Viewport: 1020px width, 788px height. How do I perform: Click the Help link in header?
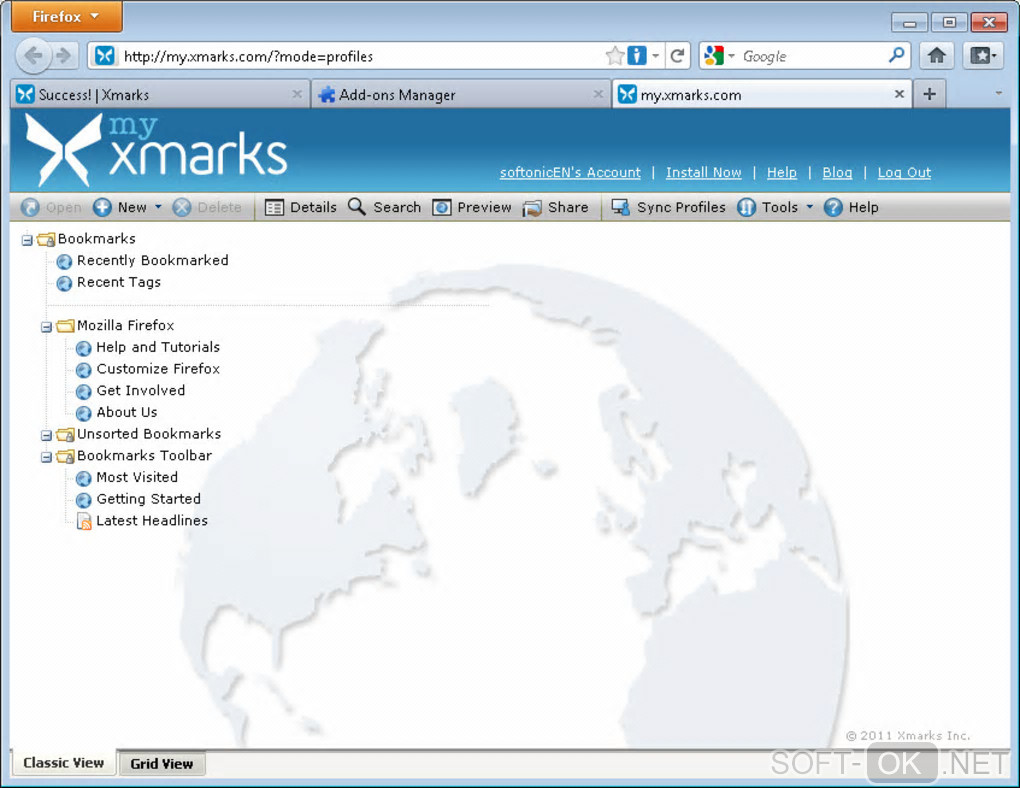point(781,172)
